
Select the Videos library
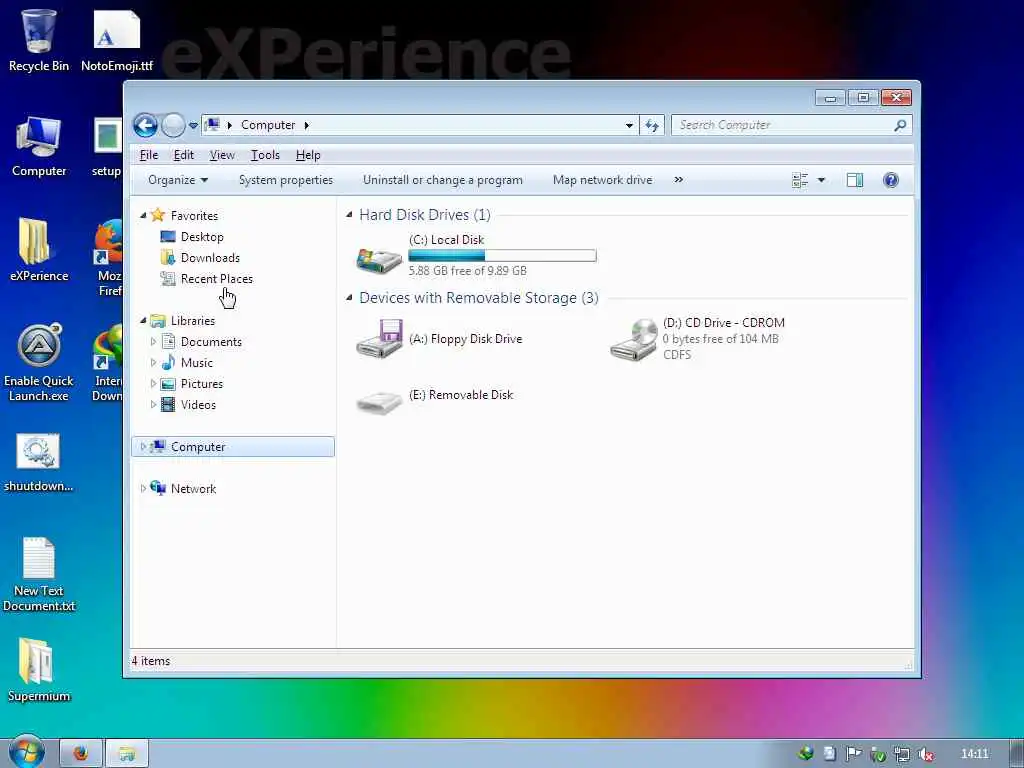pos(198,404)
